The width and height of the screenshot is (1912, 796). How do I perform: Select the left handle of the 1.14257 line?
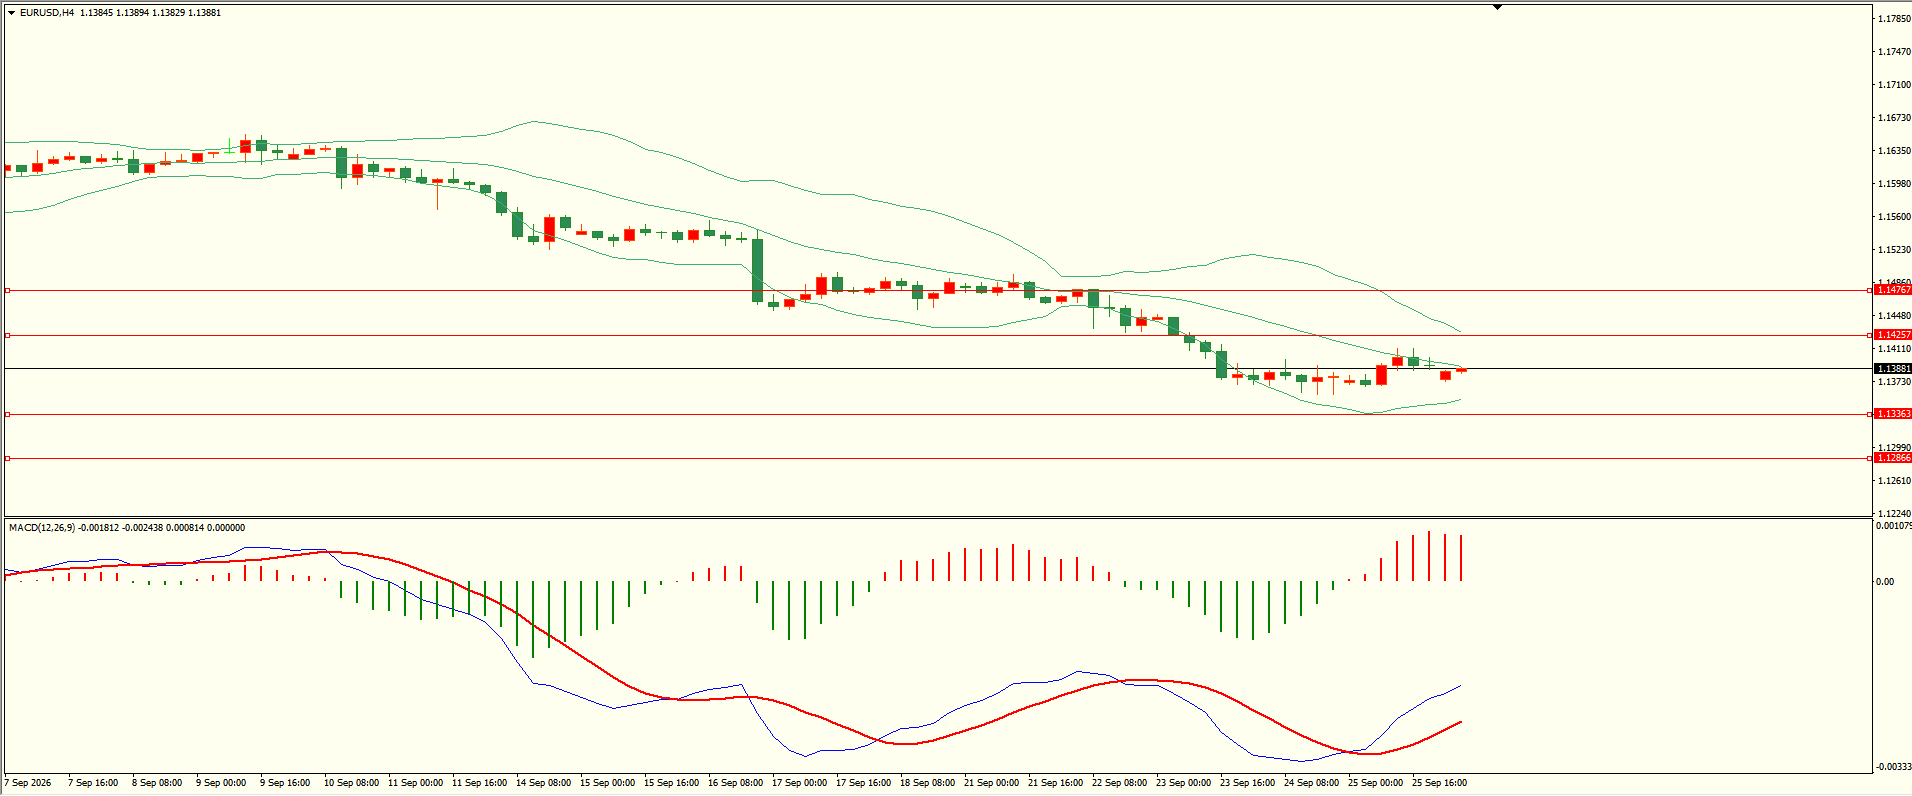point(7,335)
